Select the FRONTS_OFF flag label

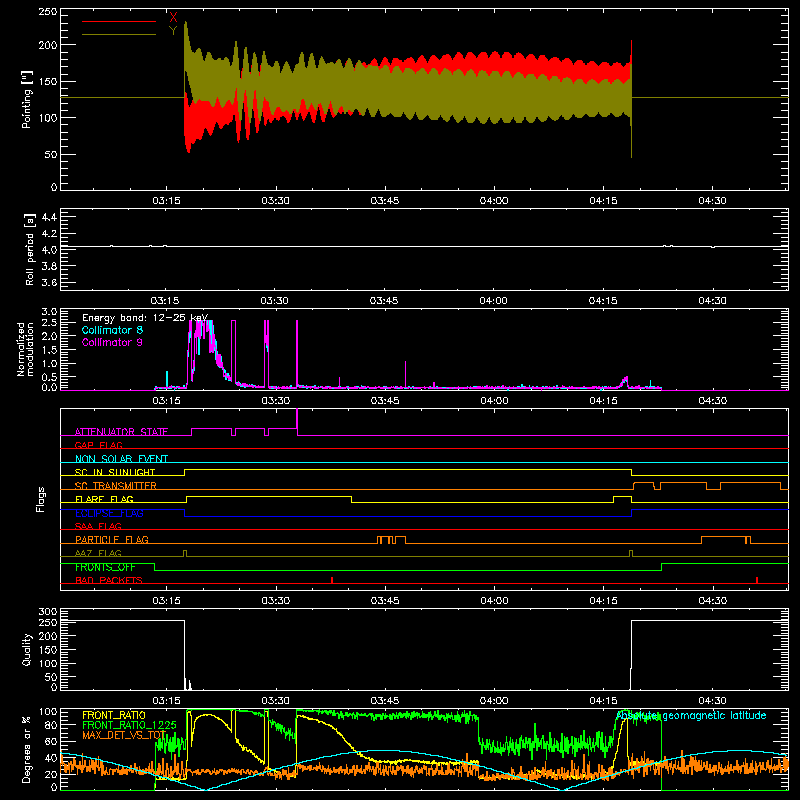tap(105, 567)
